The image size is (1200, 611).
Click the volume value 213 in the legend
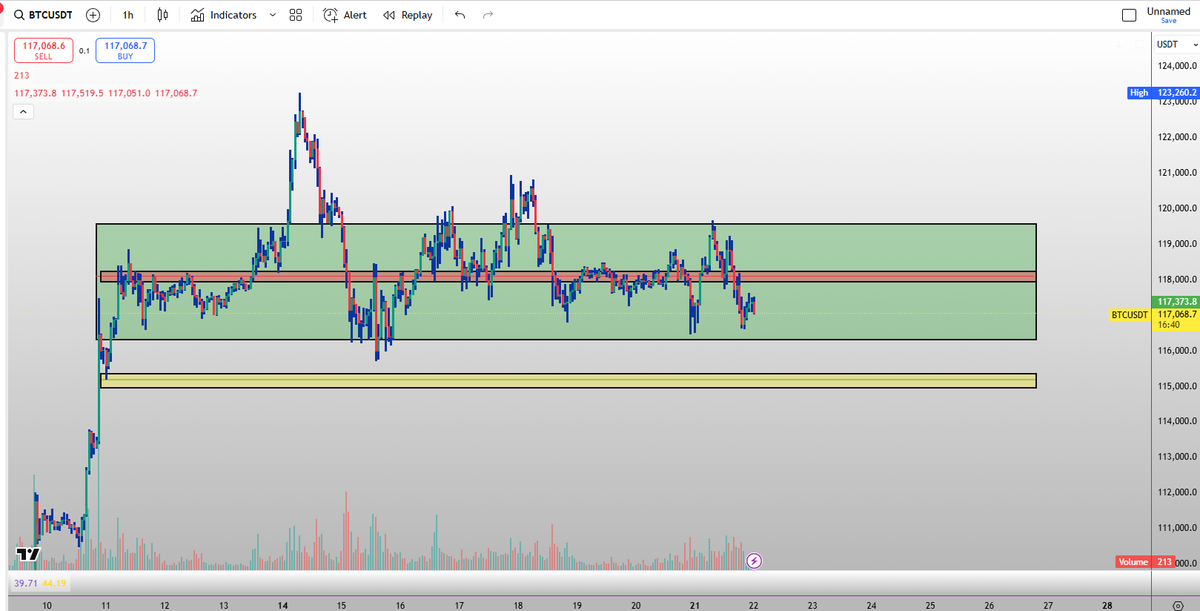point(21,76)
